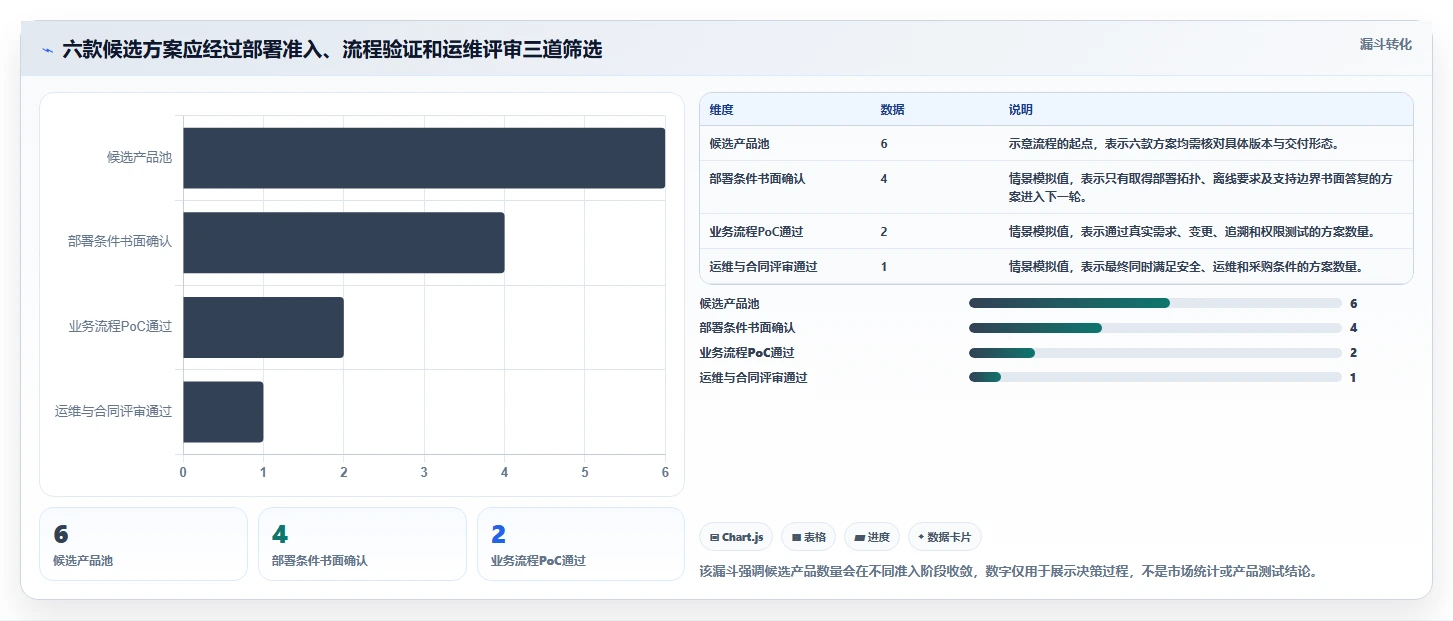Click the stat card showing 2 业务流程PoC通过
Image resolution: width=1453 pixels, height=621 pixels.
click(581, 544)
